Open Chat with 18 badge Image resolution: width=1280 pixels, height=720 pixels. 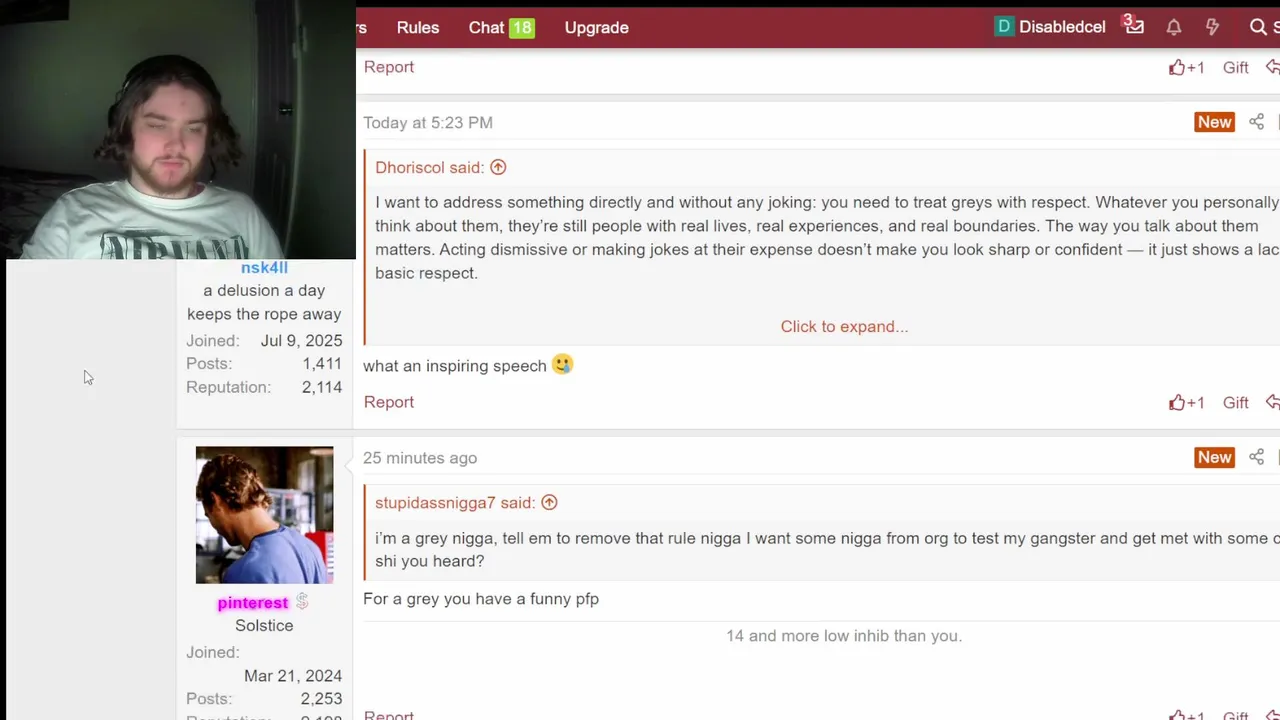tap(501, 27)
